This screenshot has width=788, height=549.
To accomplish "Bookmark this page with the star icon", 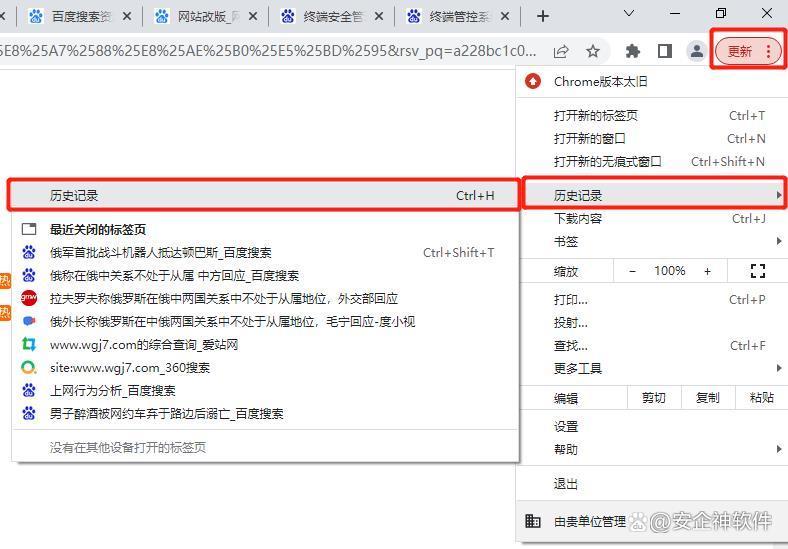I will (x=593, y=51).
